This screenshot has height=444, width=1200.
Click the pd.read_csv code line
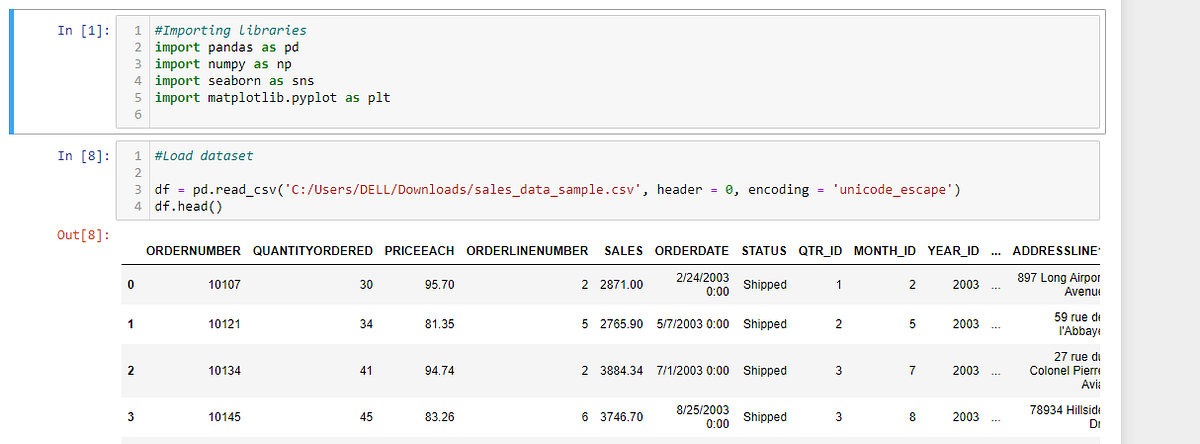[557, 189]
